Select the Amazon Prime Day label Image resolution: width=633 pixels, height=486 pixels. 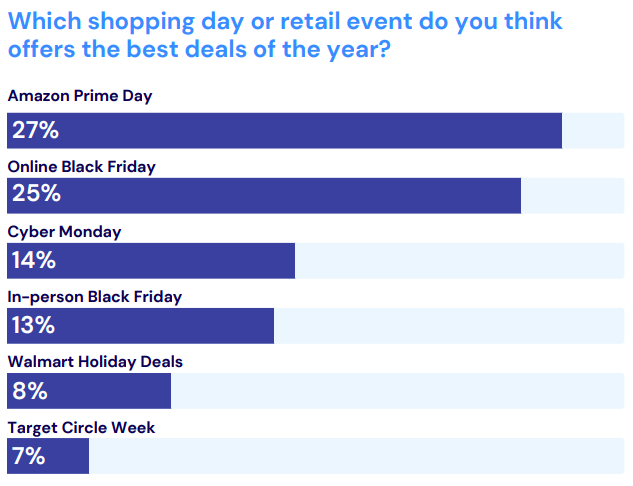[79, 96]
